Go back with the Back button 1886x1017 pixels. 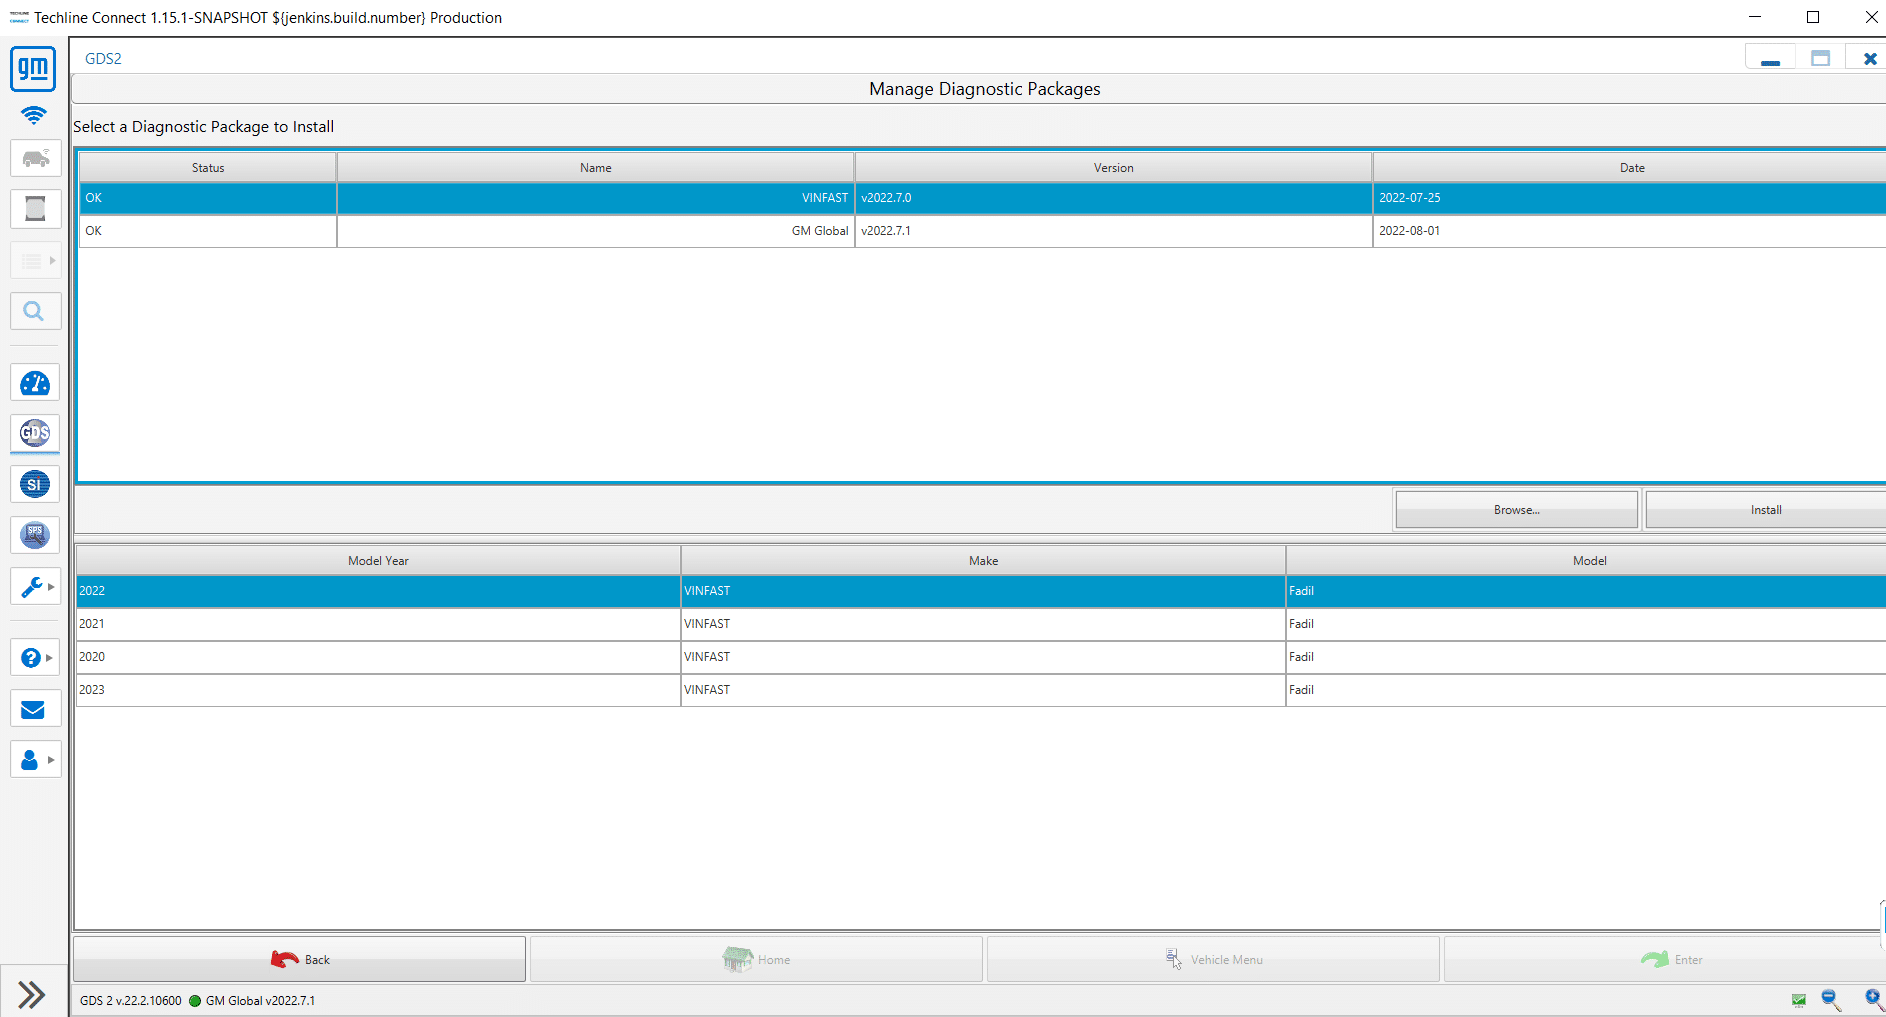click(x=299, y=960)
